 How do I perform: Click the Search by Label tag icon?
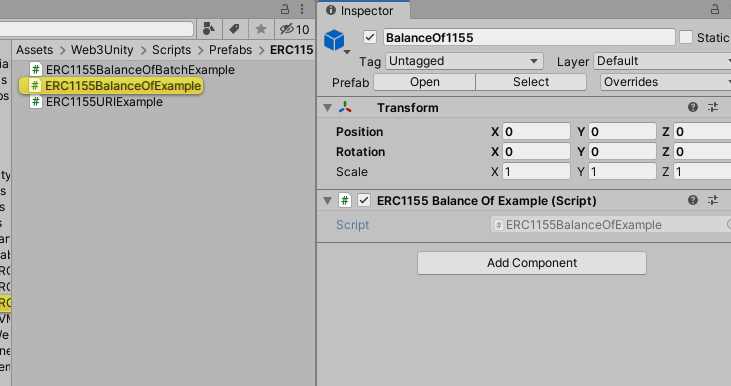point(234,29)
